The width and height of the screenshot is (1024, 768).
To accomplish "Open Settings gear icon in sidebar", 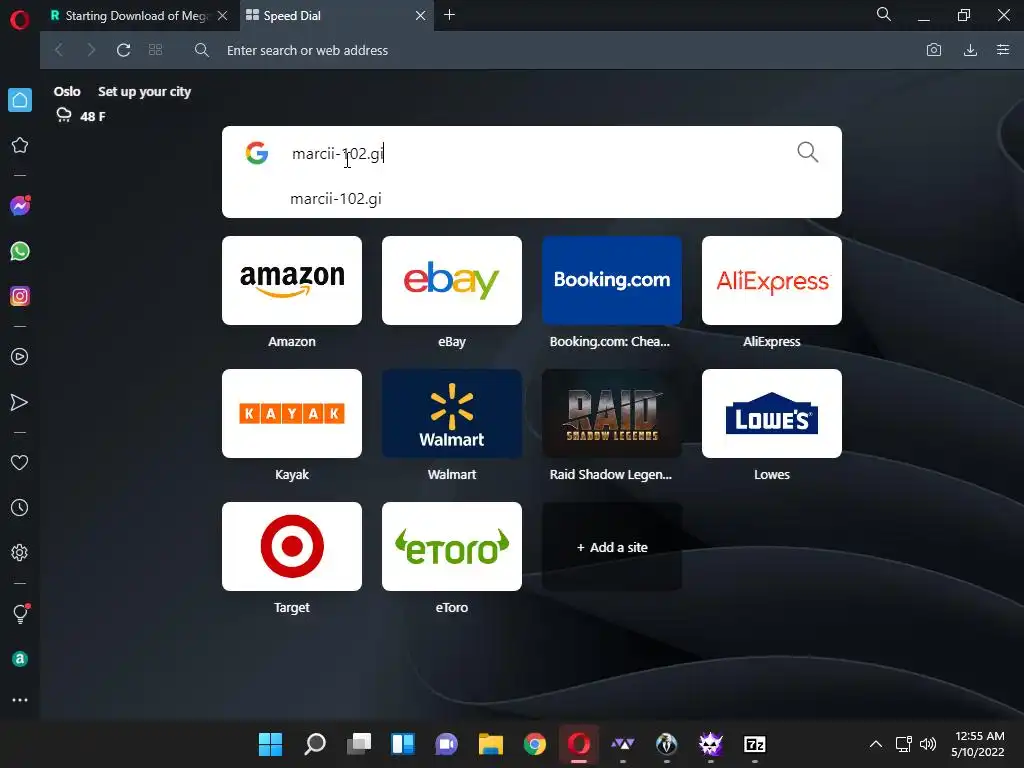I will click(x=20, y=552).
